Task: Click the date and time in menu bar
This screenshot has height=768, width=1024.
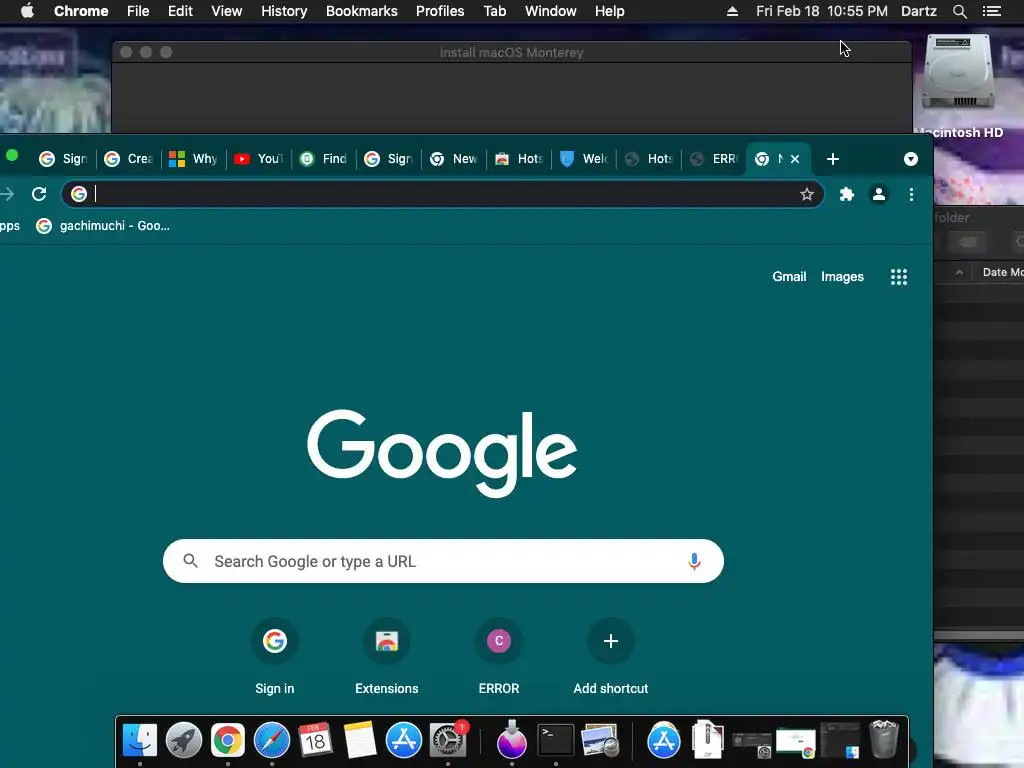Action: 822,11
